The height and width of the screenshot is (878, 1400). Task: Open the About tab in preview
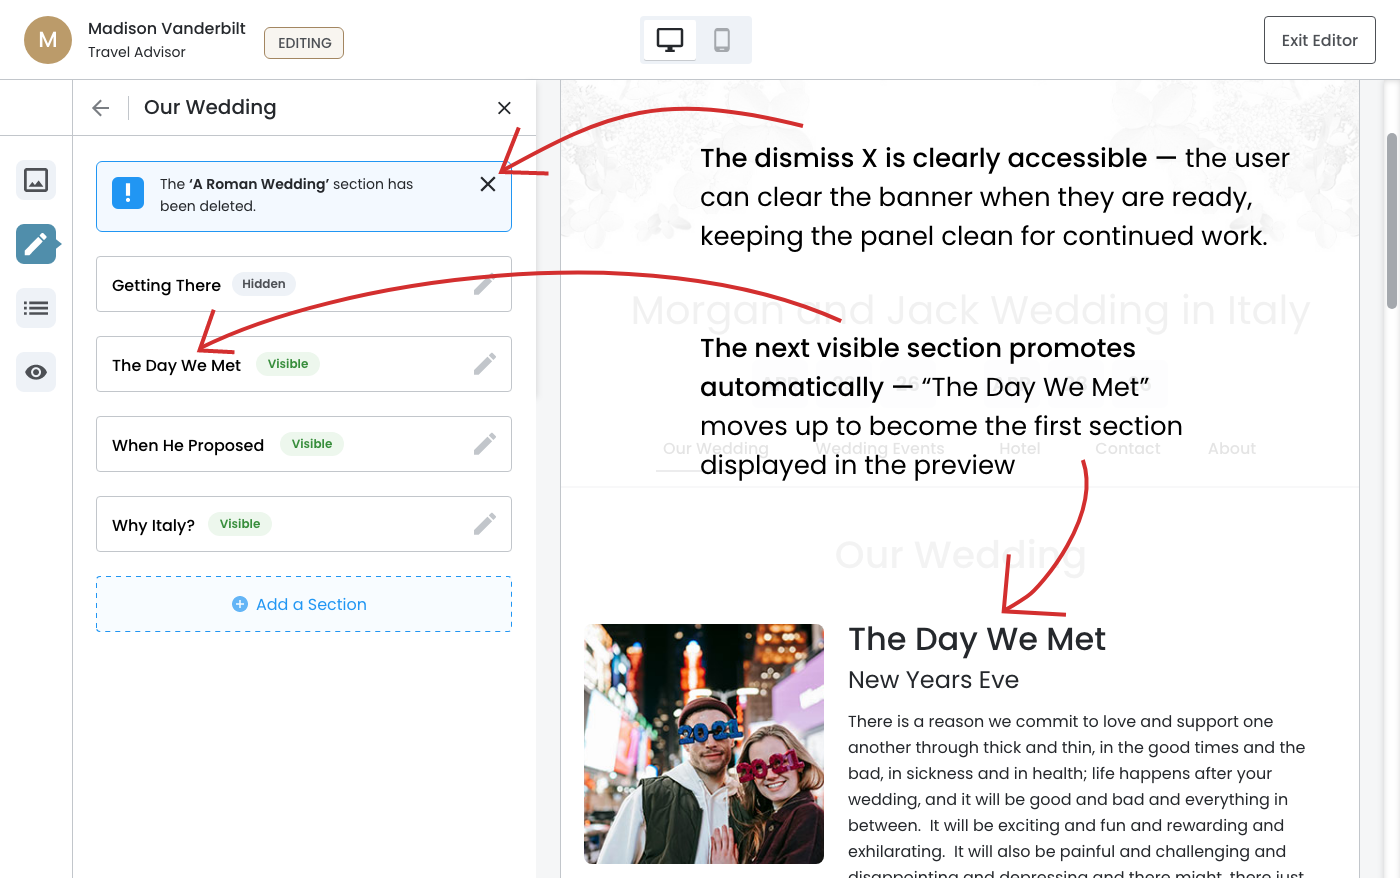tap(1231, 448)
